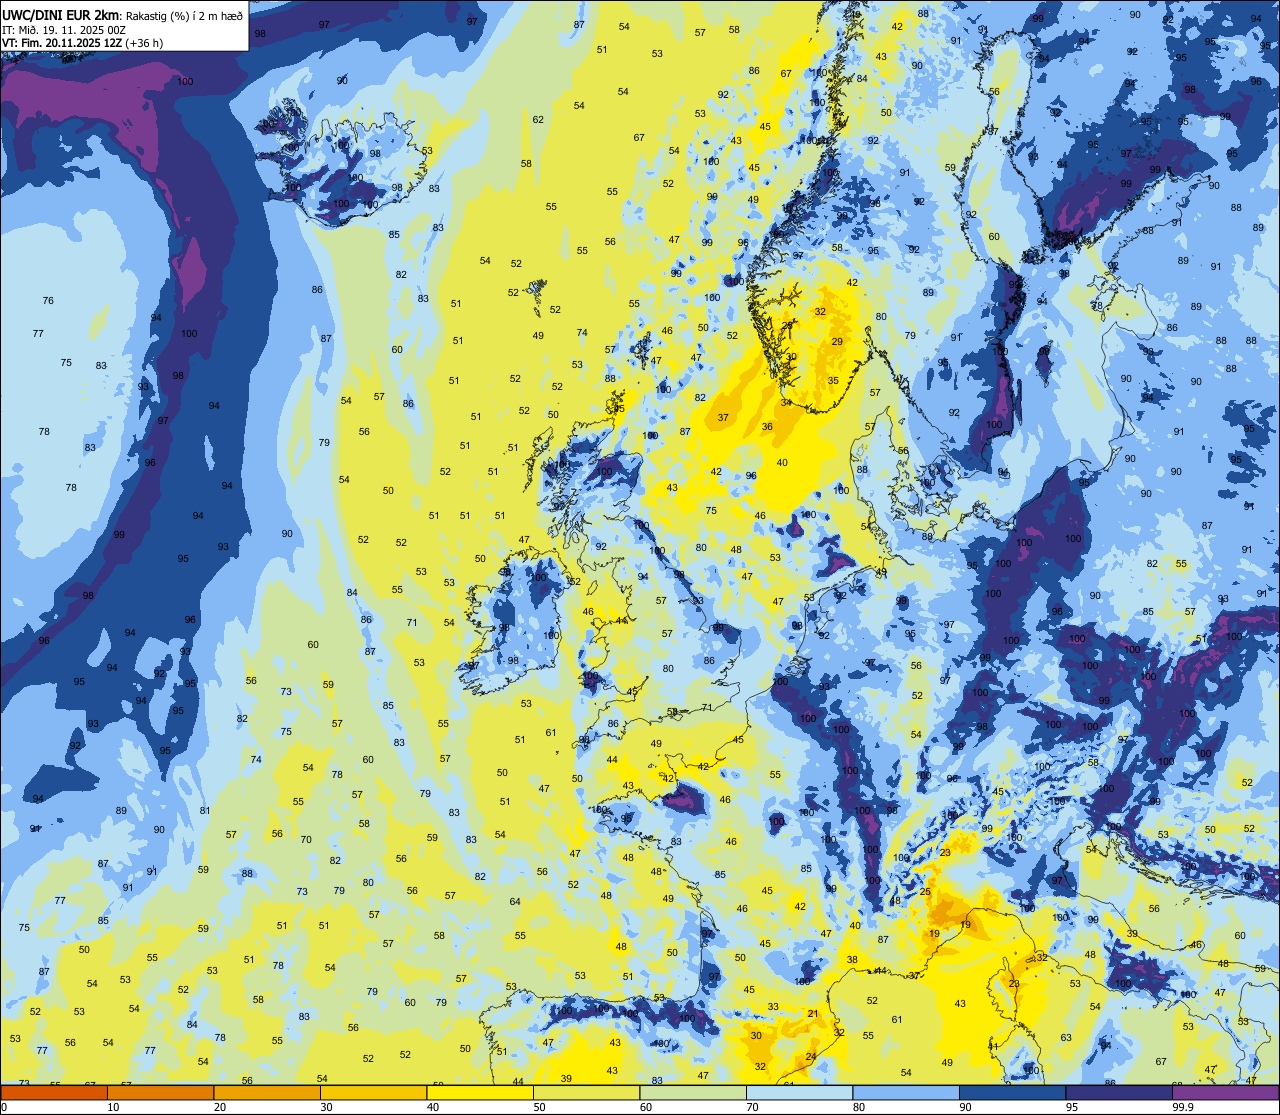Screen dimensions: 1280x1115
Task: Click the value 76 over the western Atlantic
Action: 48,301
